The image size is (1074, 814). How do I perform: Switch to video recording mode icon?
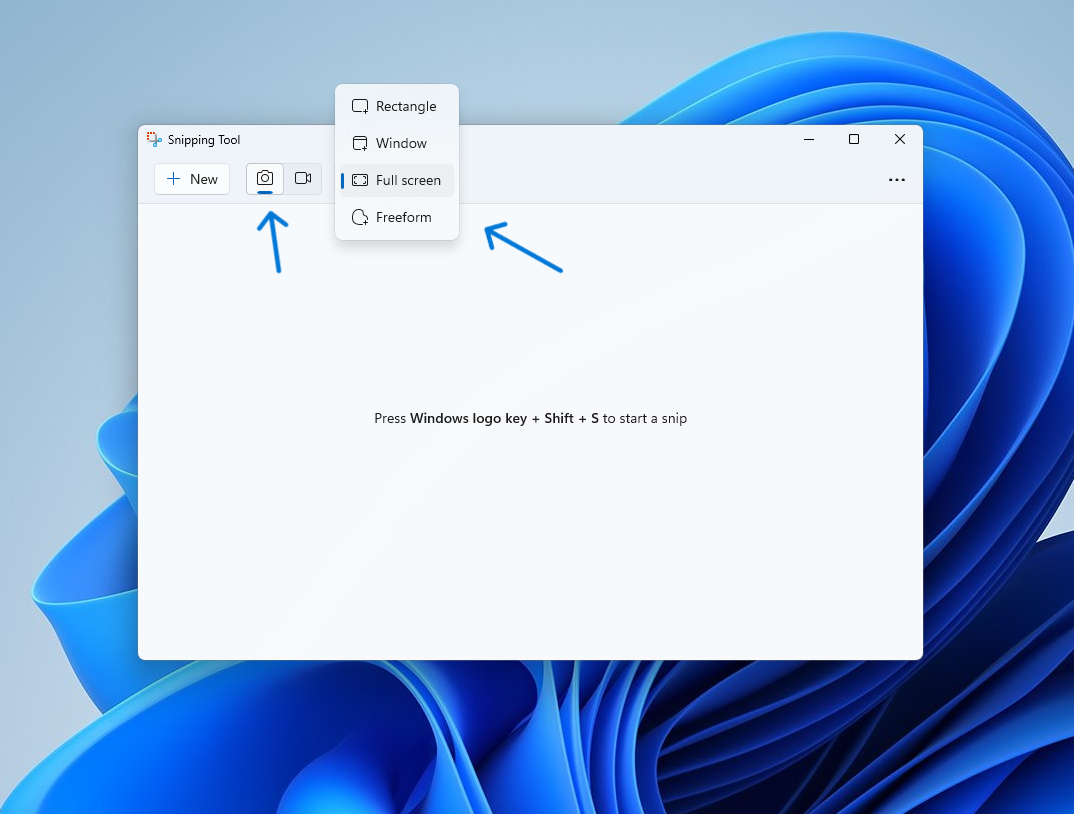[303, 178]
